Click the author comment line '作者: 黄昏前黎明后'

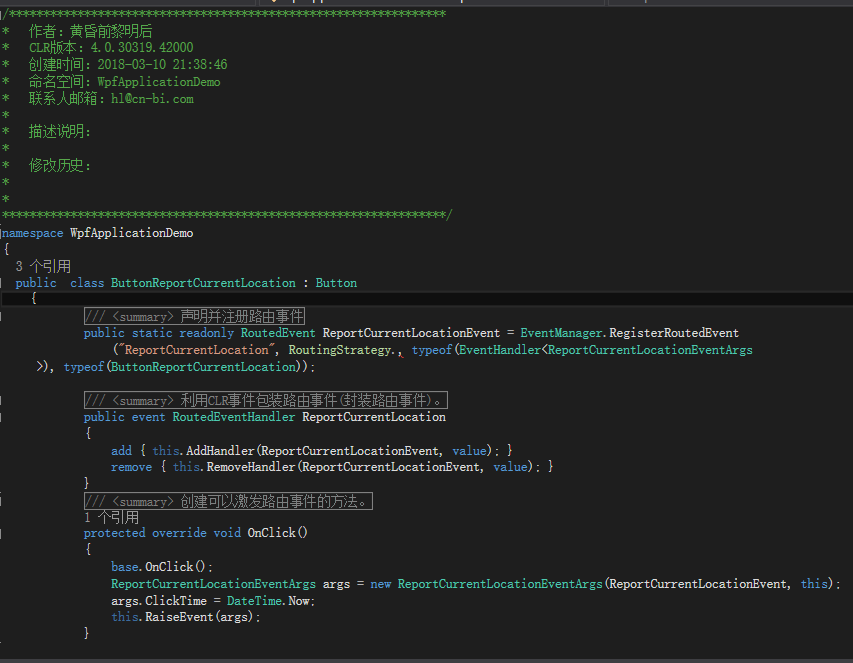coord(90,31)
